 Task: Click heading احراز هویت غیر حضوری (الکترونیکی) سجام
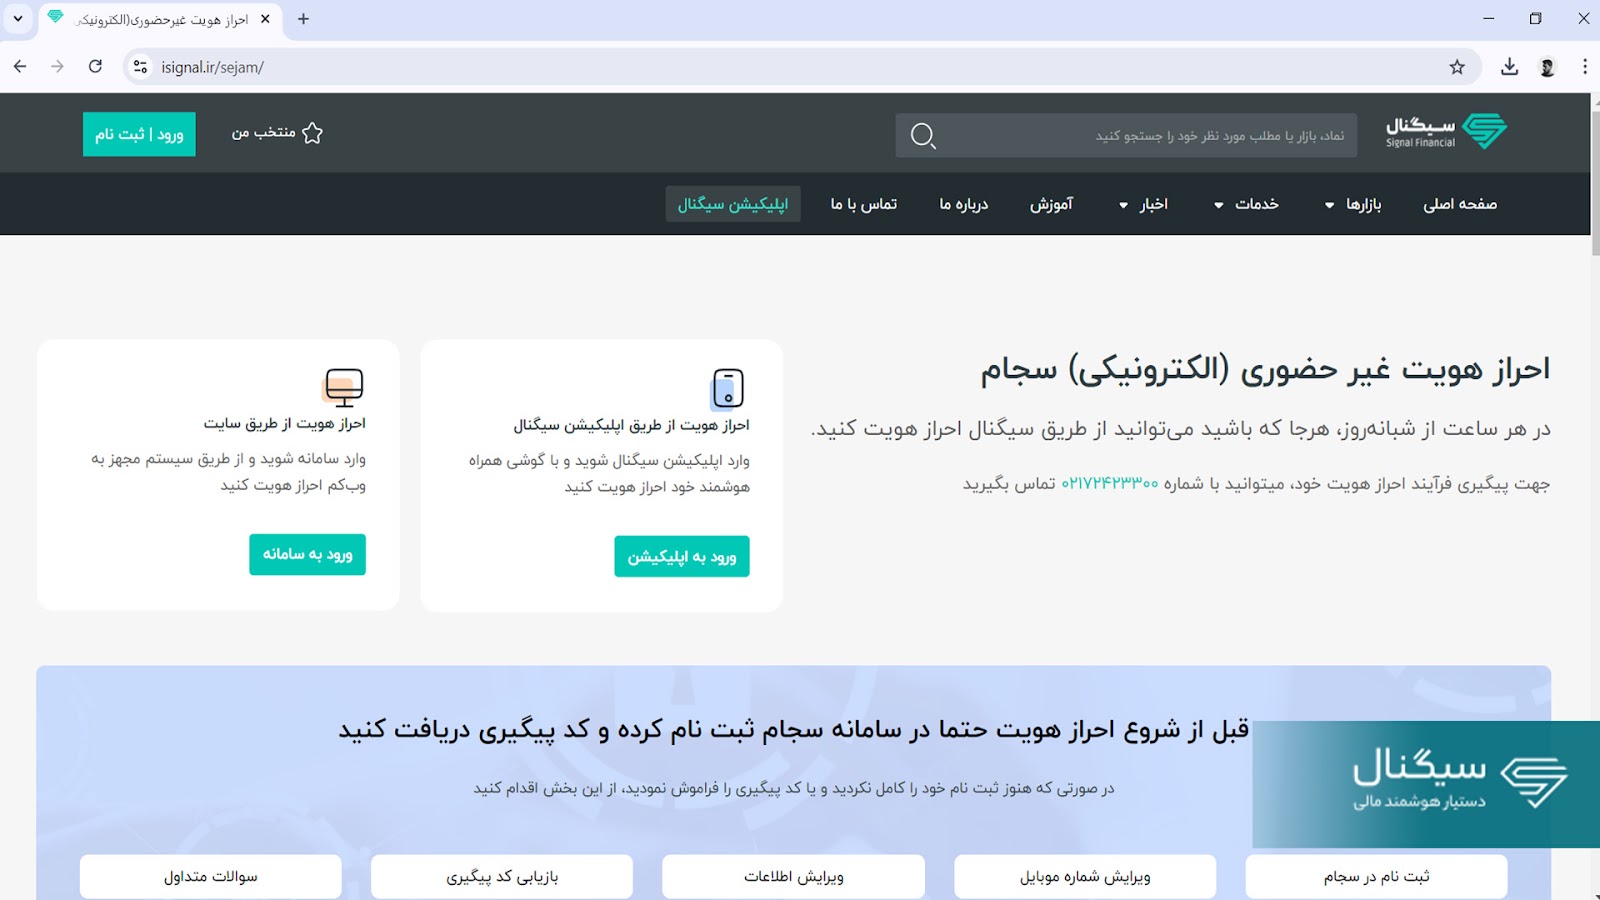(1265, 369)
